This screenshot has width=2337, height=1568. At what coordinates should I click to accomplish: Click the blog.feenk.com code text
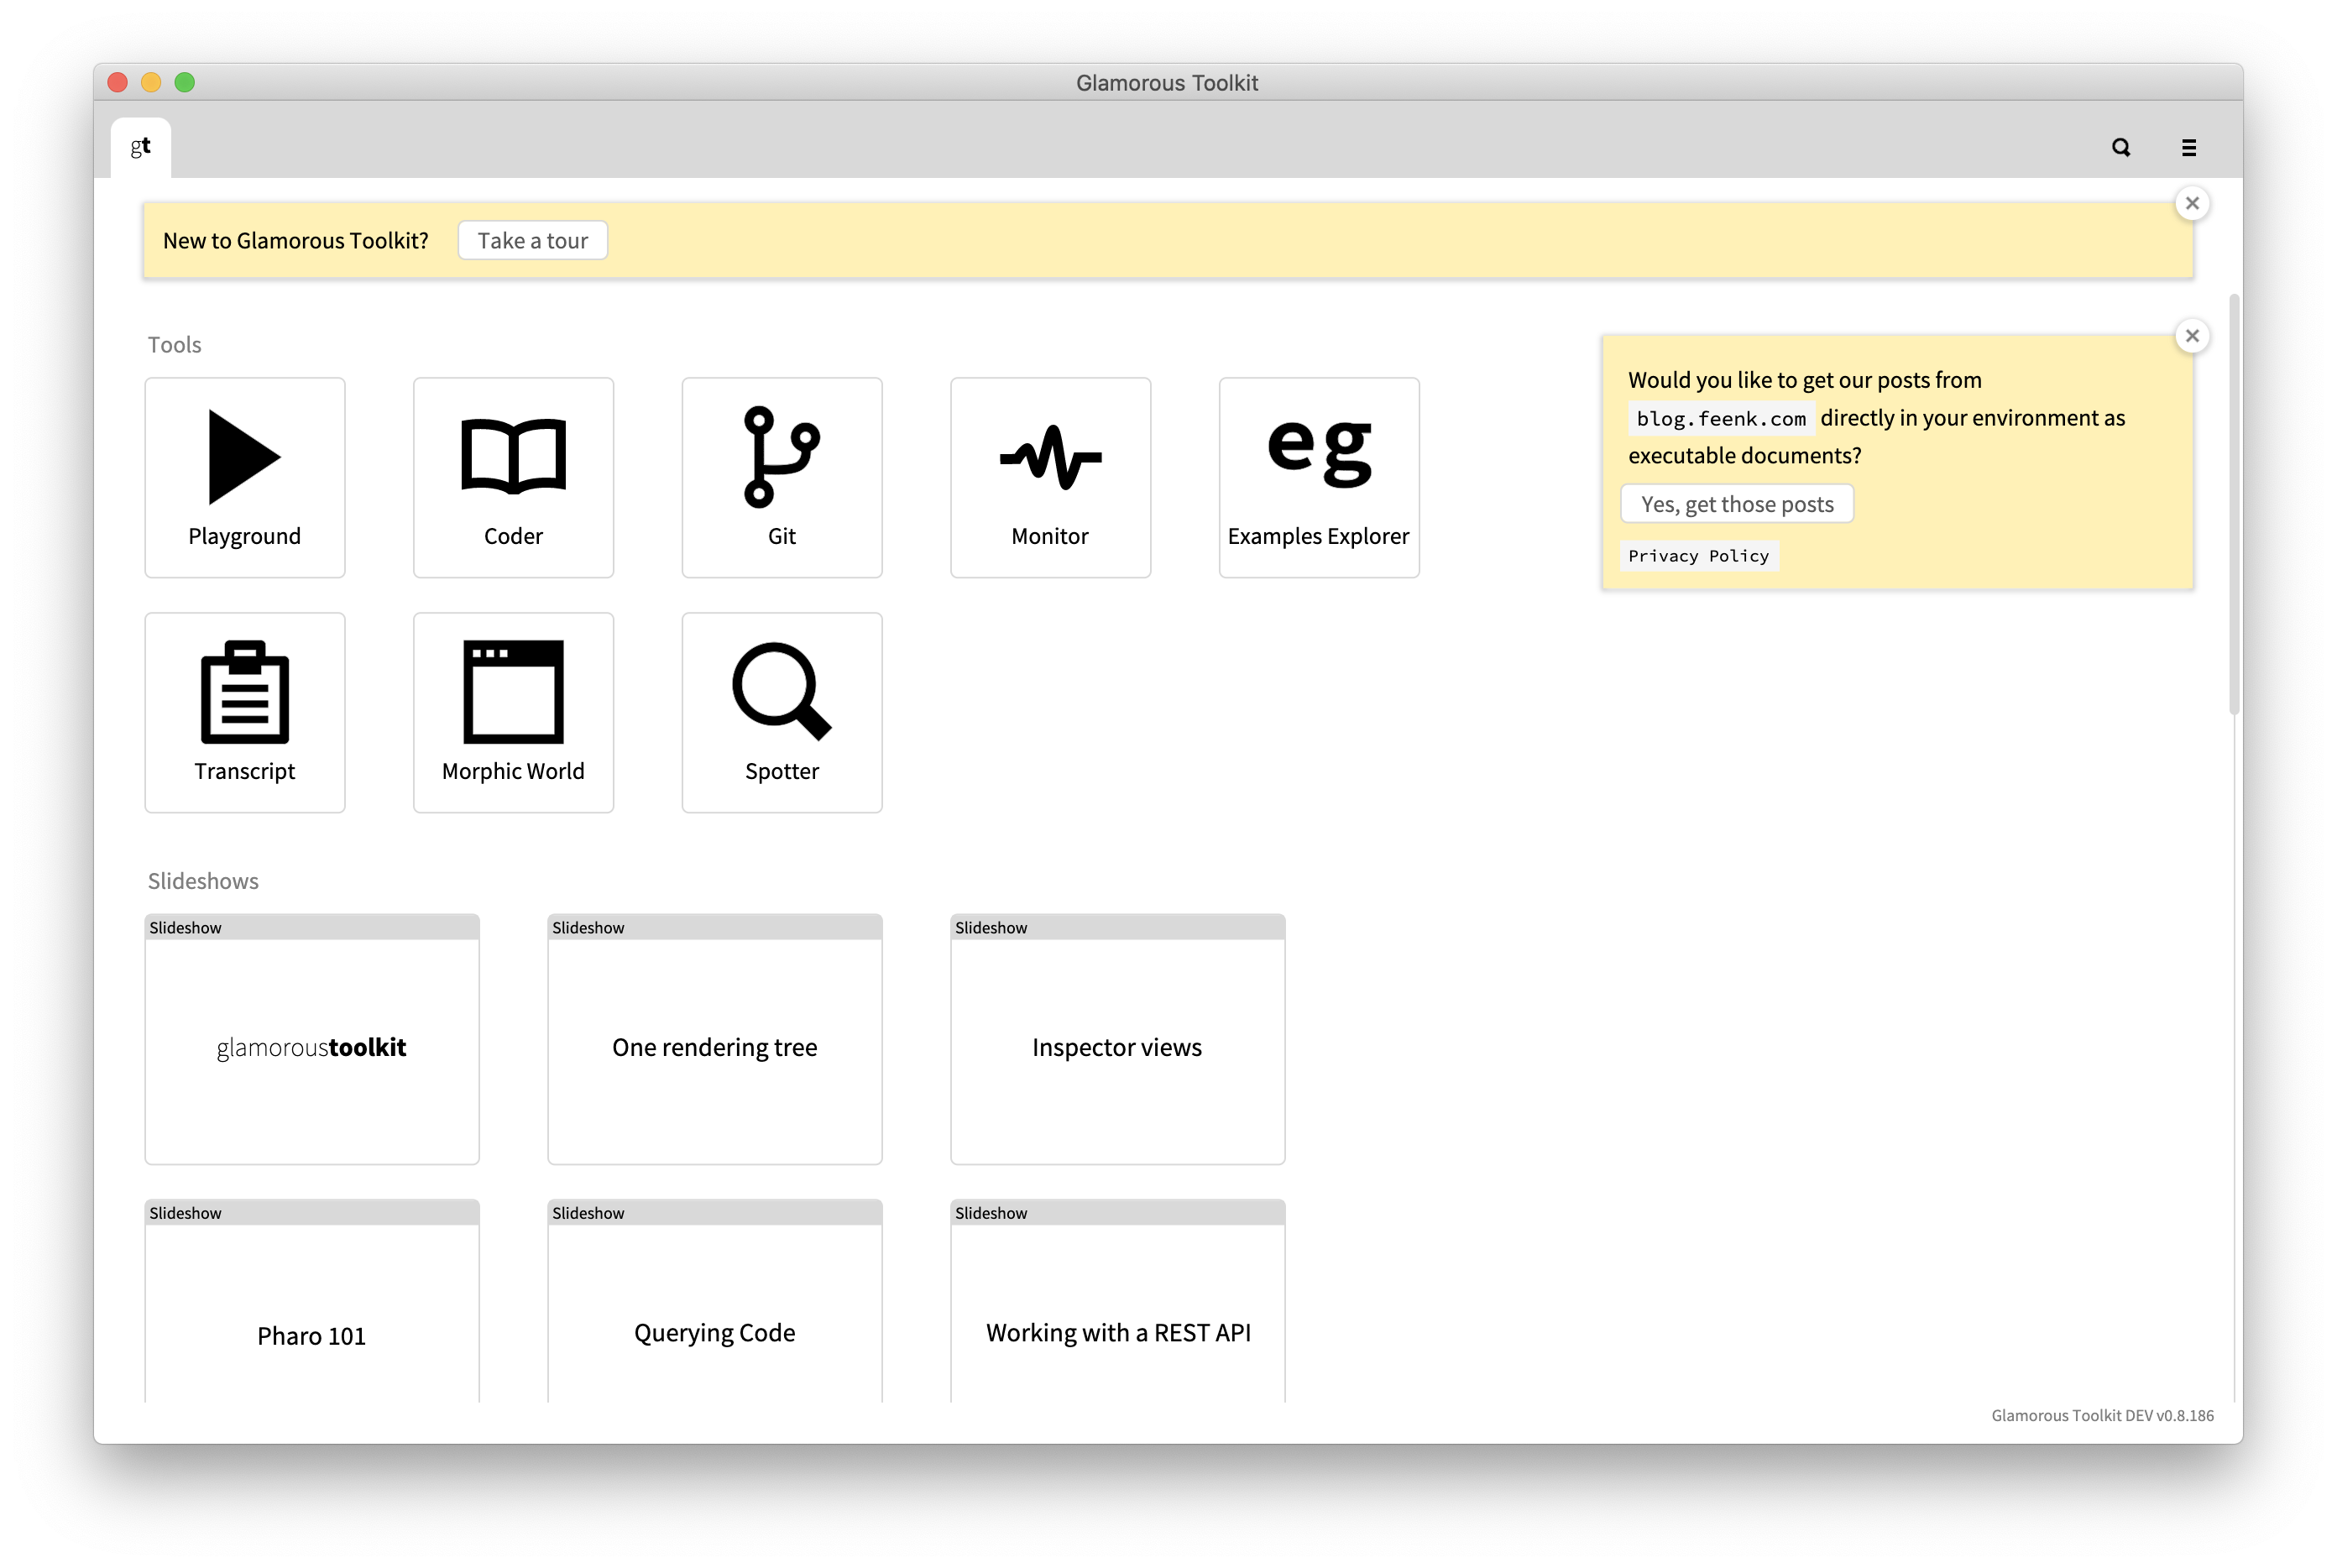(1721, 418)
